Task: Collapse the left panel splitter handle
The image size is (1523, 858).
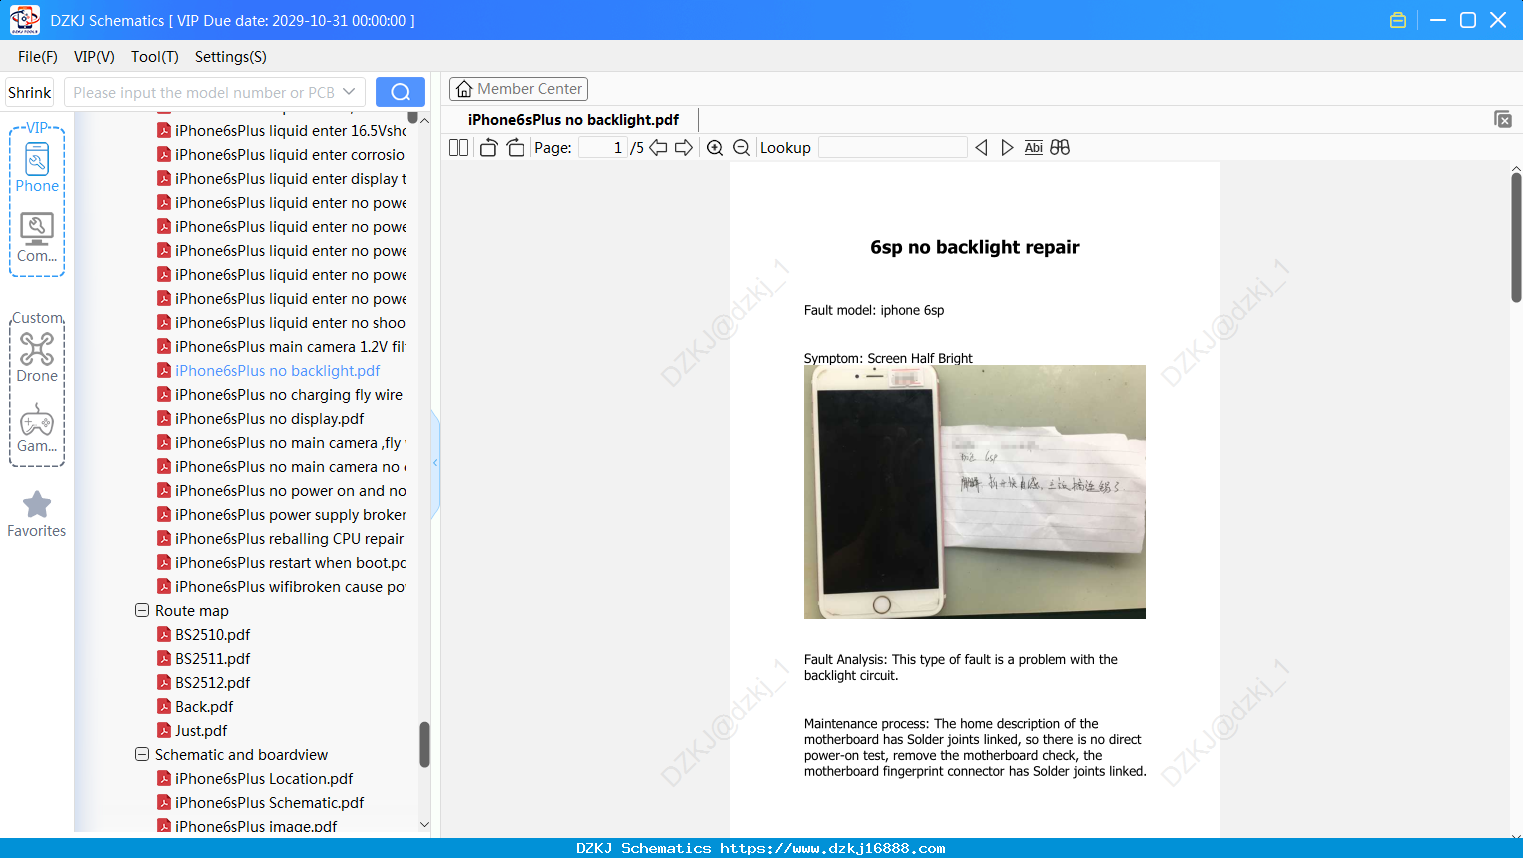Action: 435,463
